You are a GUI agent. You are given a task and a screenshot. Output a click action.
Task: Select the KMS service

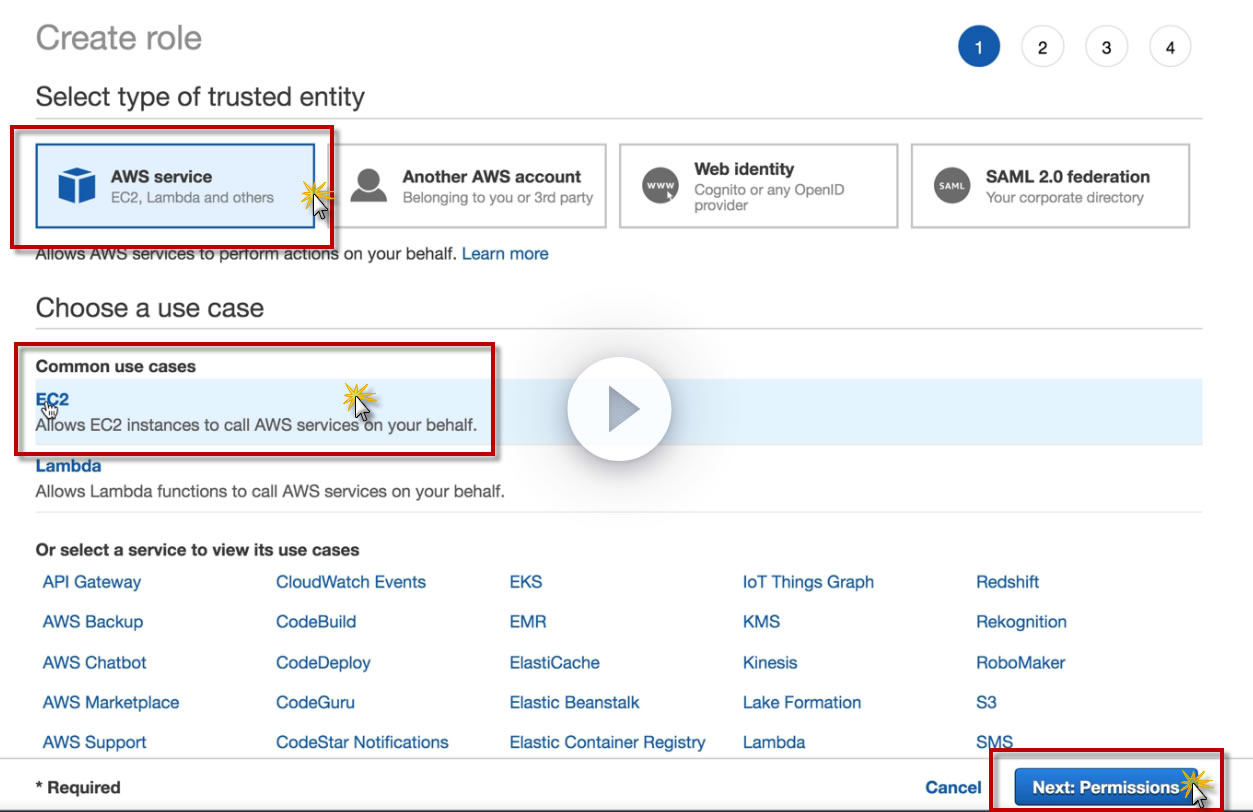pos(761,622)
